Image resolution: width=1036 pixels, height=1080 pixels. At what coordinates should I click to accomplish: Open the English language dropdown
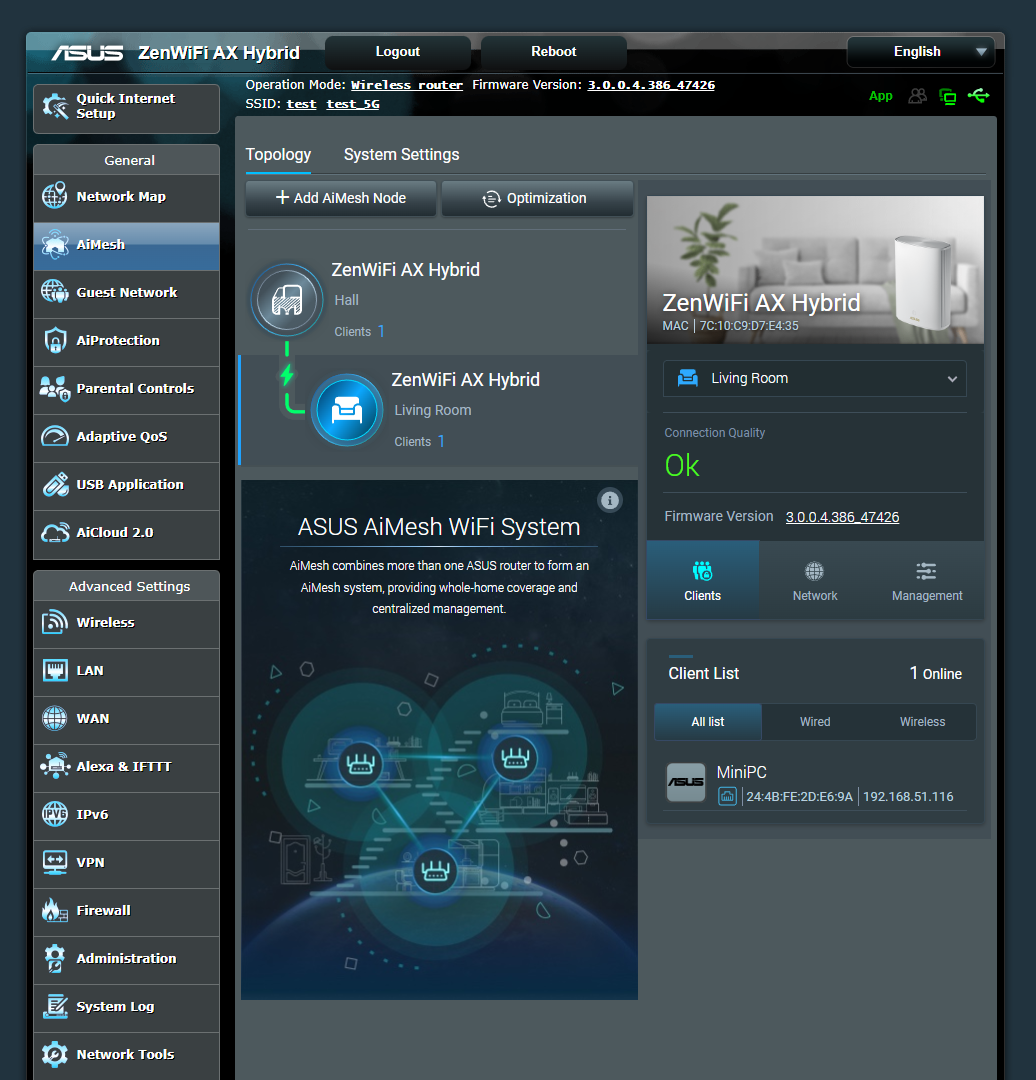(919, 51)
